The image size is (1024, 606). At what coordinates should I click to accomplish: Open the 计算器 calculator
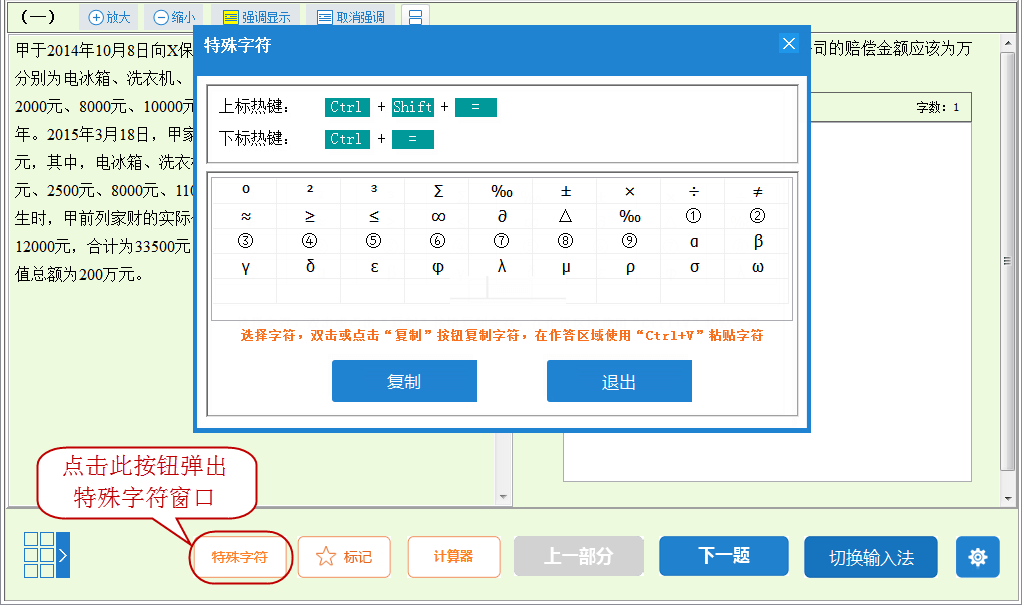(453, 557)
